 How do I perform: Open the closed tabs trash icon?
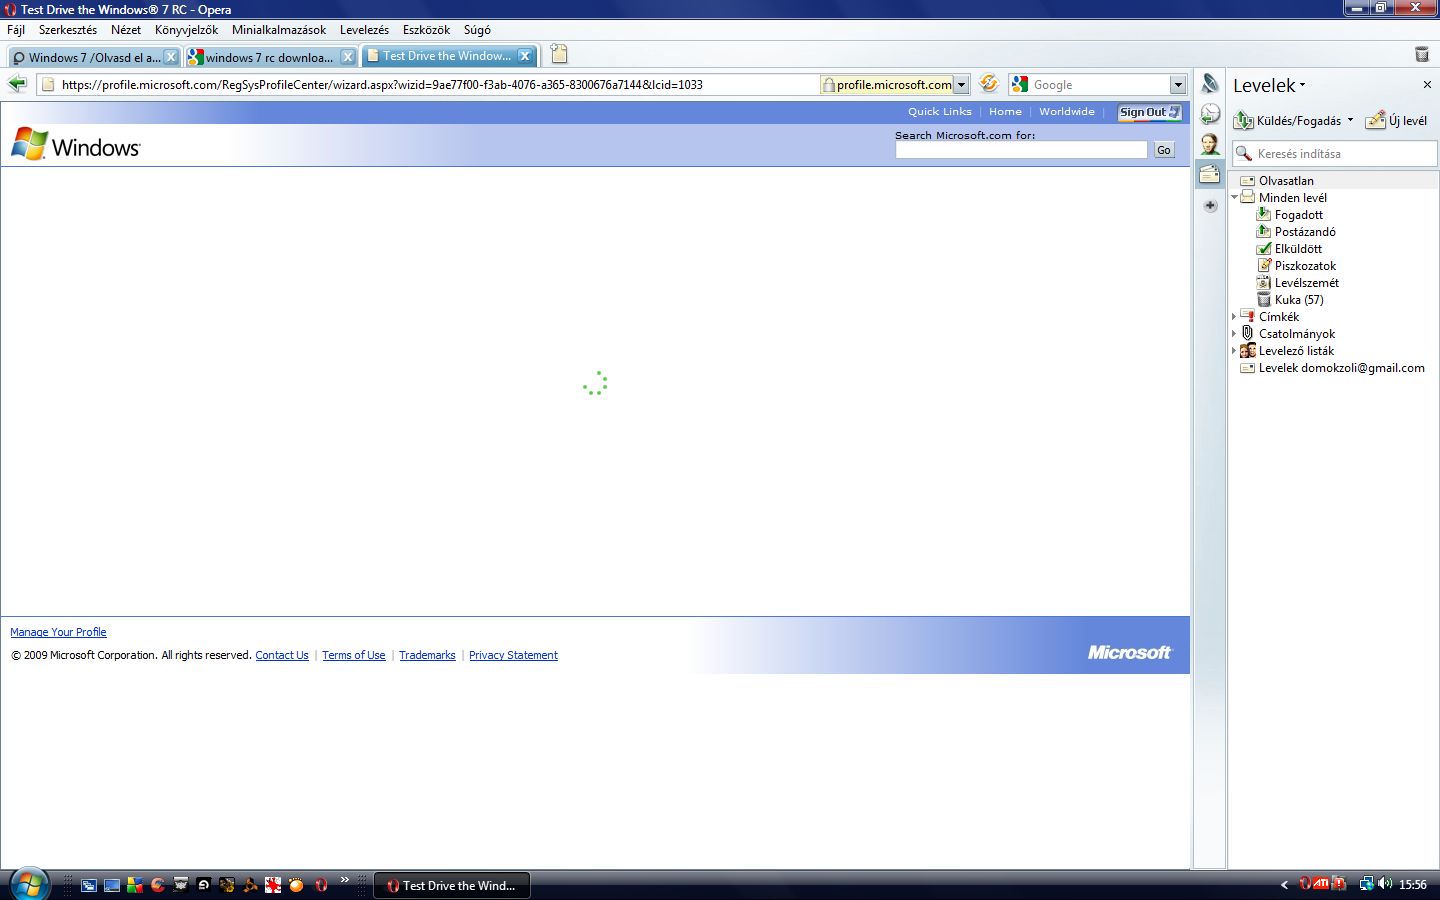[1422, 54]
